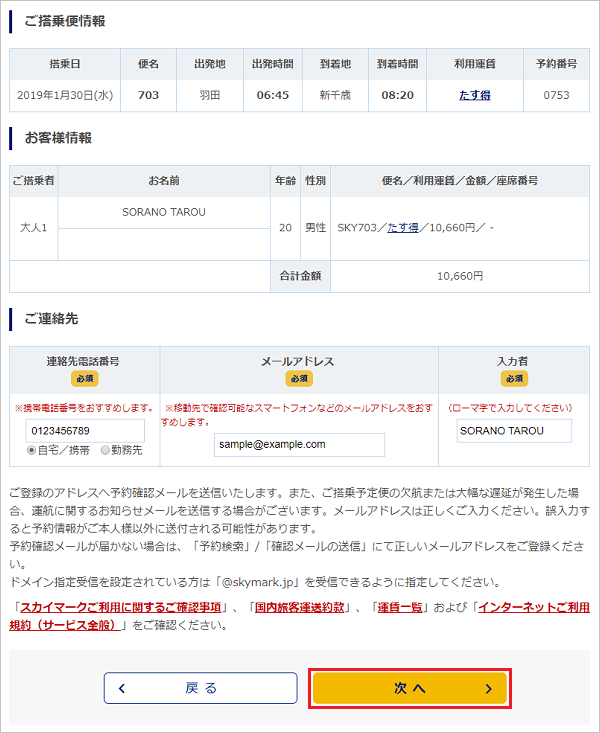Select the 勤務先 radio option

pyautogui.click(x=105, y=451)
